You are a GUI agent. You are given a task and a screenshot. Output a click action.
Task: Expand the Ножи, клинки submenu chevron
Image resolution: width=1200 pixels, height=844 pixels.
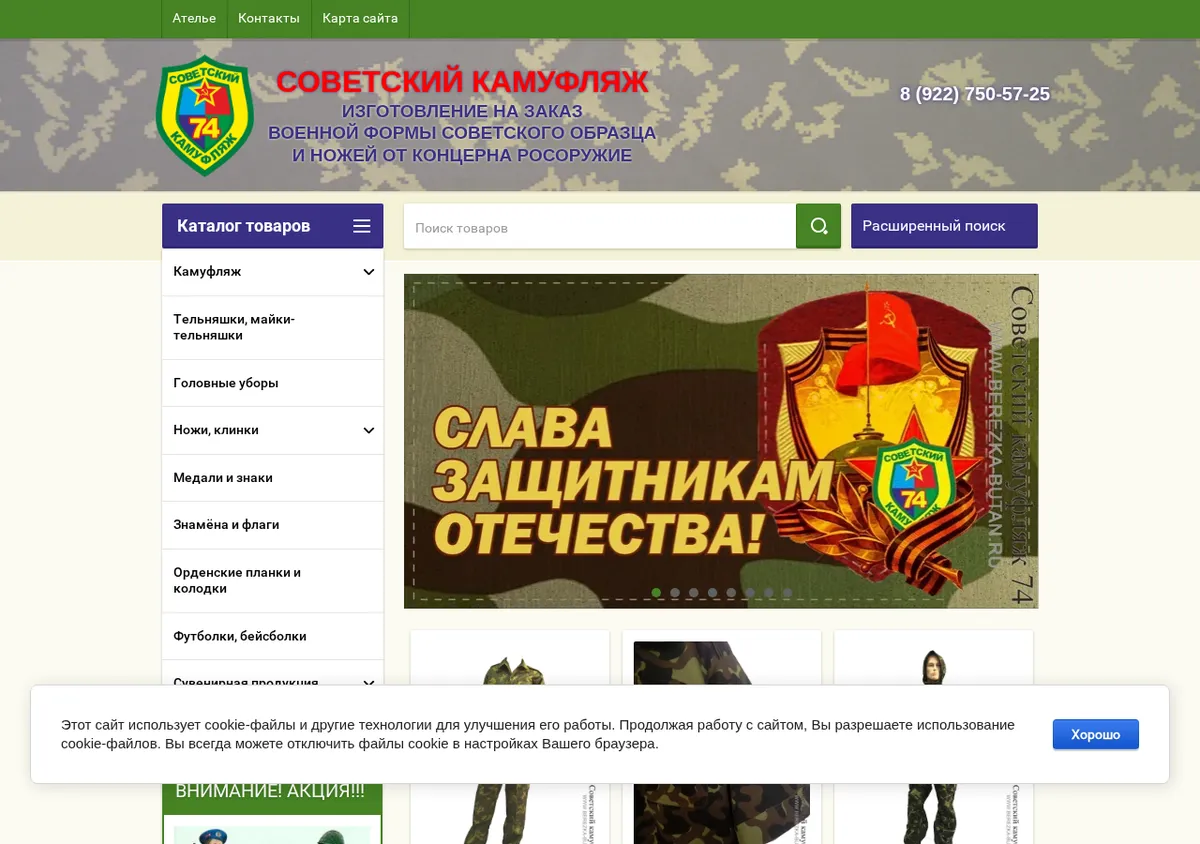coord(369,430)
